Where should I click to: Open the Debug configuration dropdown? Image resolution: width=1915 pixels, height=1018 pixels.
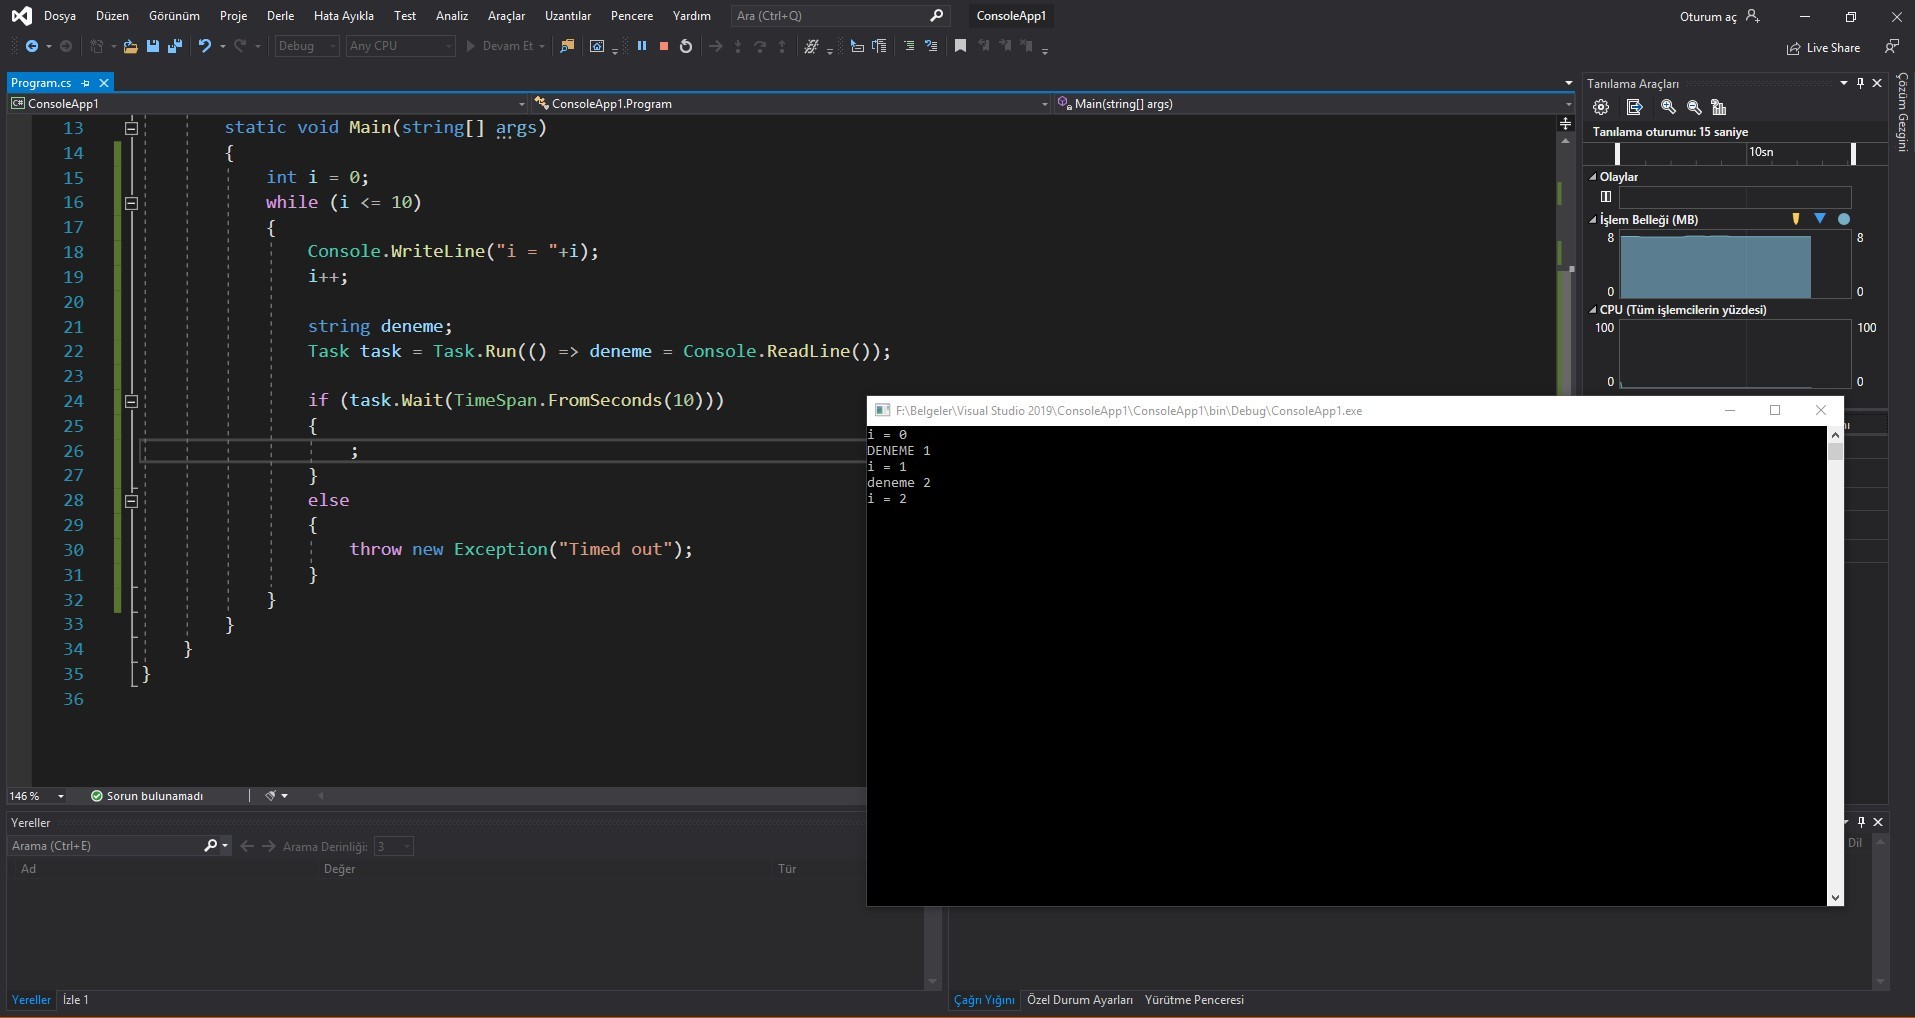pyautogui.click(x=307, y=46)
